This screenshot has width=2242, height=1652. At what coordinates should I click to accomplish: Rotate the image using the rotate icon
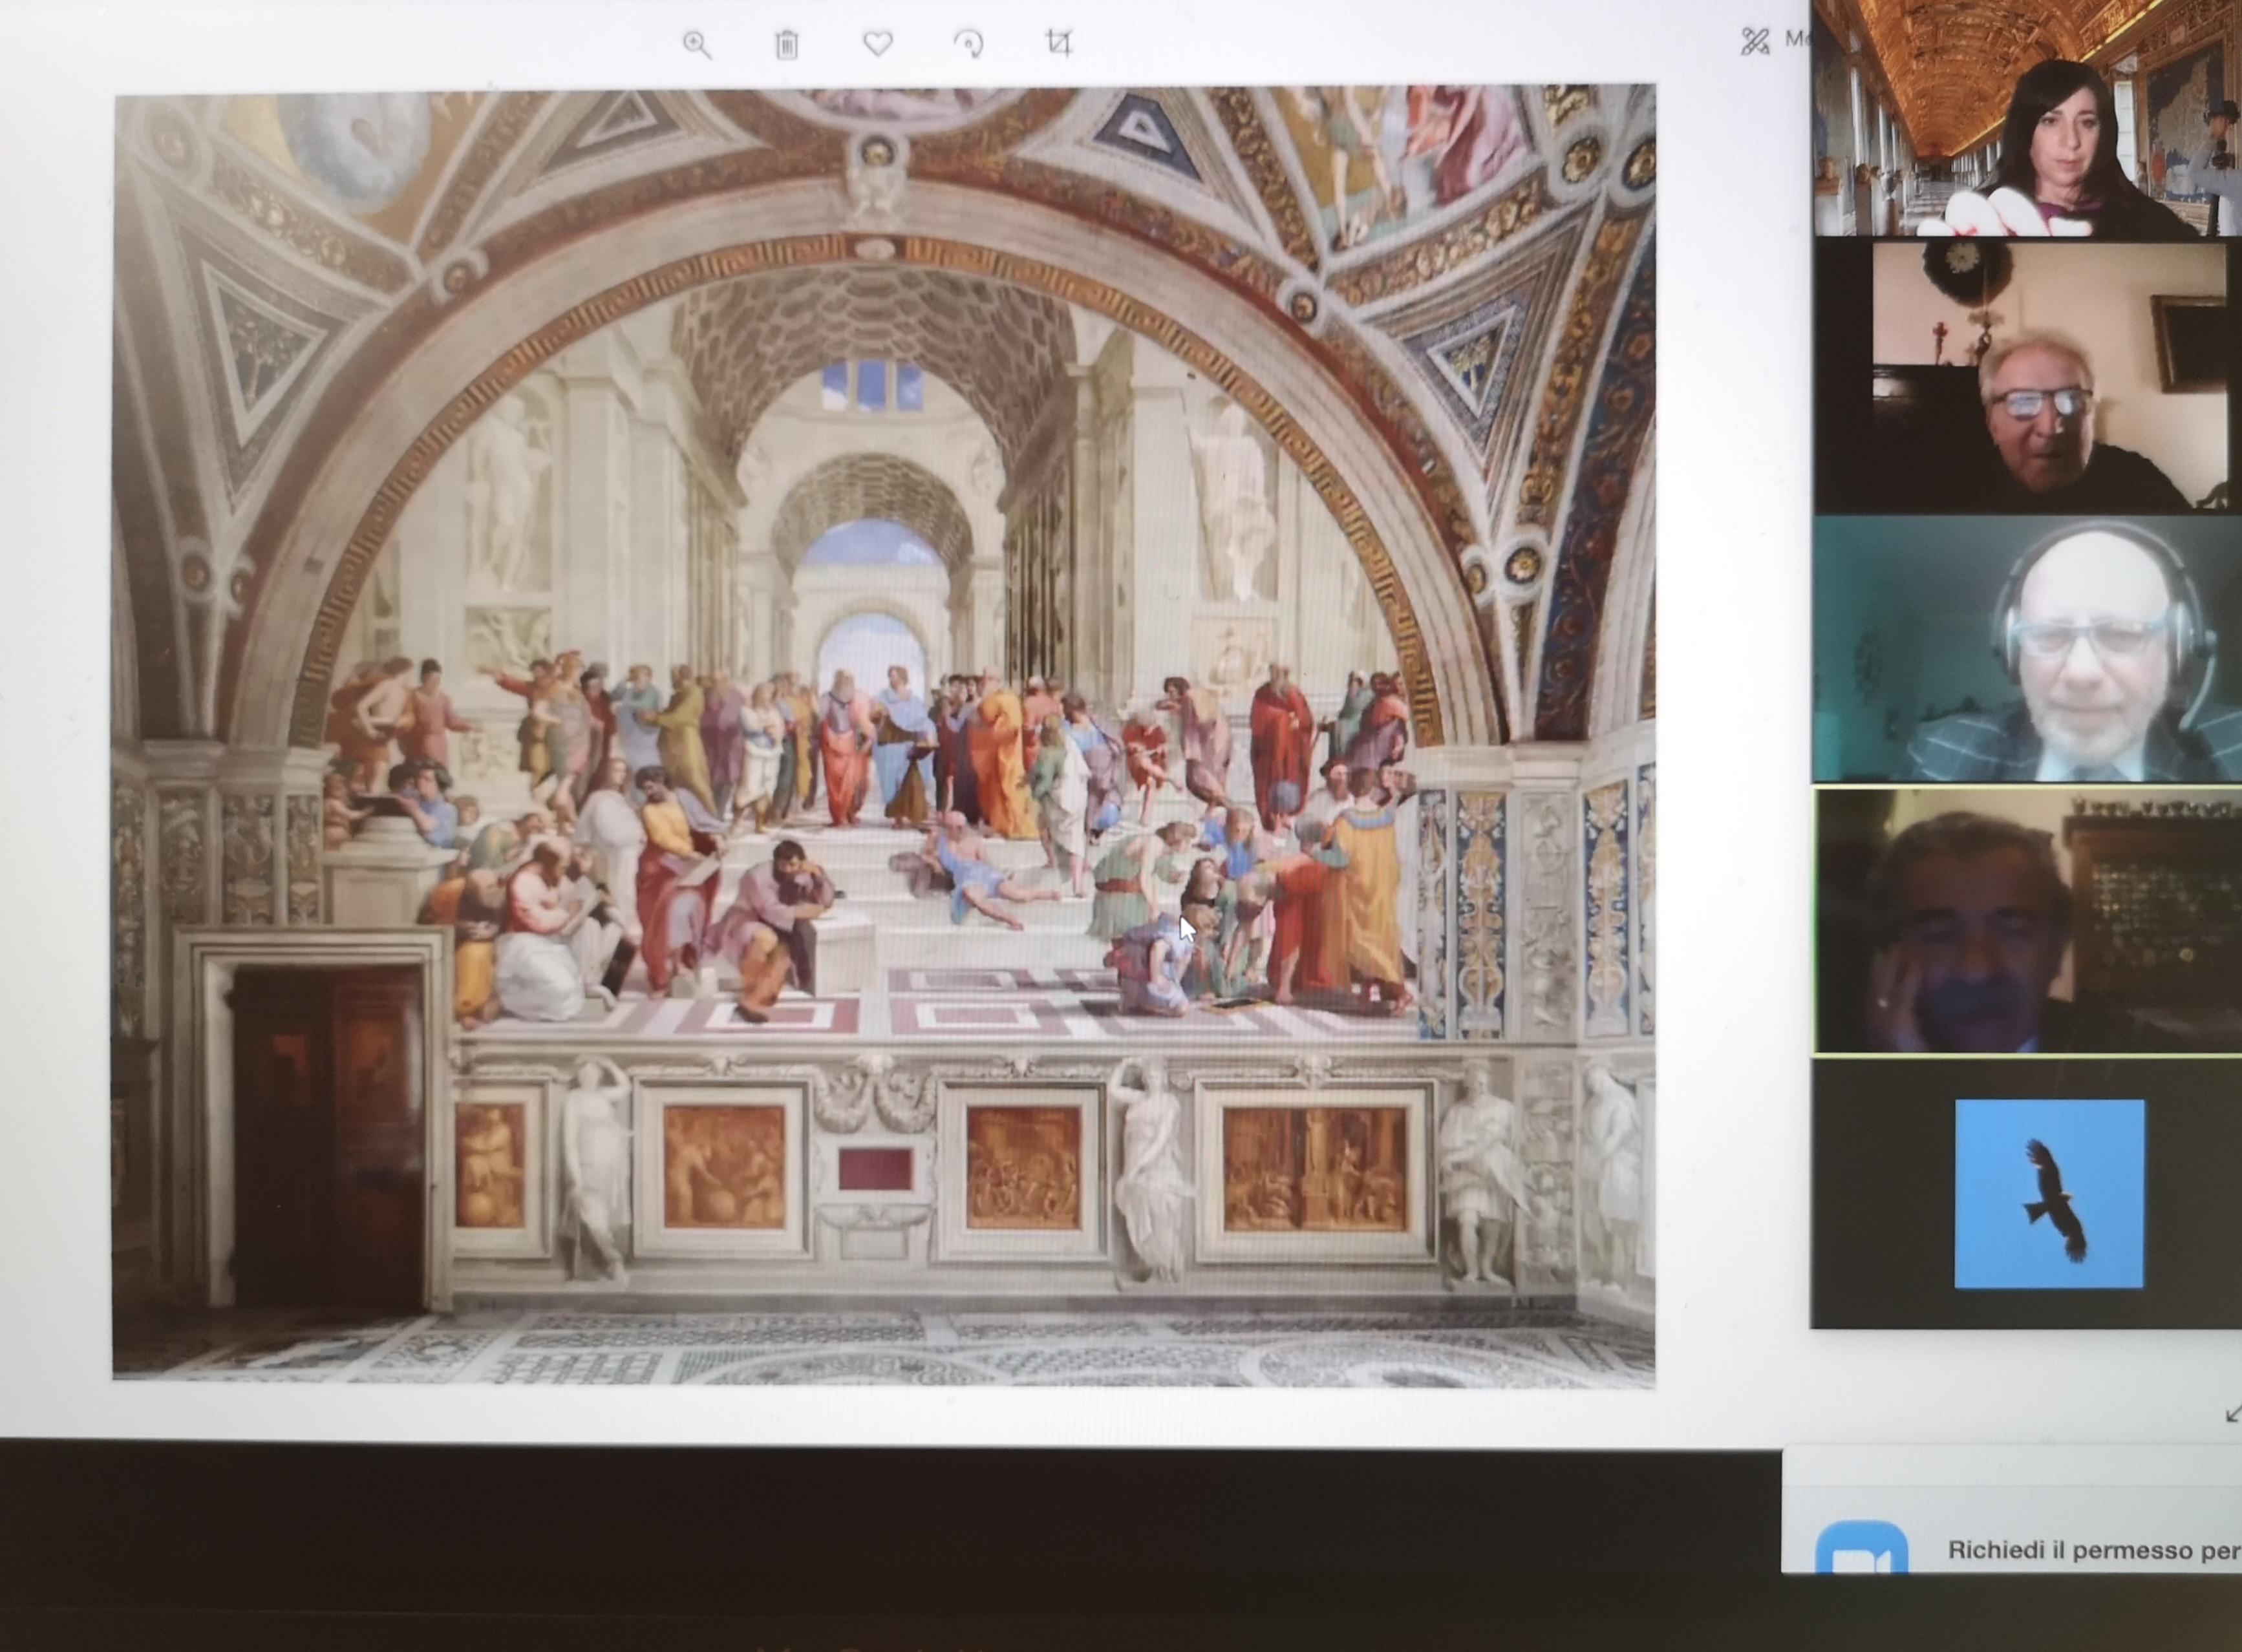tap(969, 44)
